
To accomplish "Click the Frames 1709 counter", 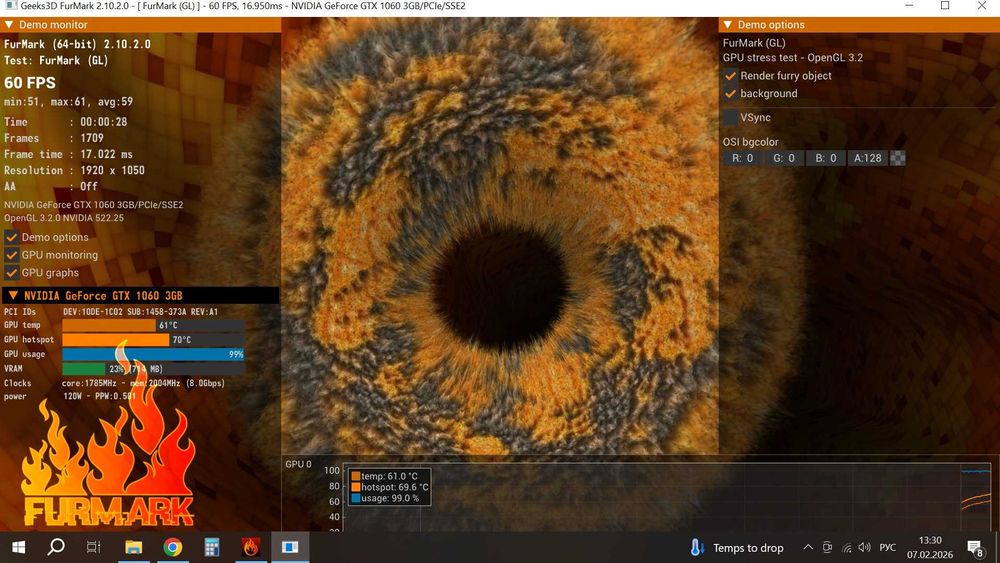I will tap(54, 138).
